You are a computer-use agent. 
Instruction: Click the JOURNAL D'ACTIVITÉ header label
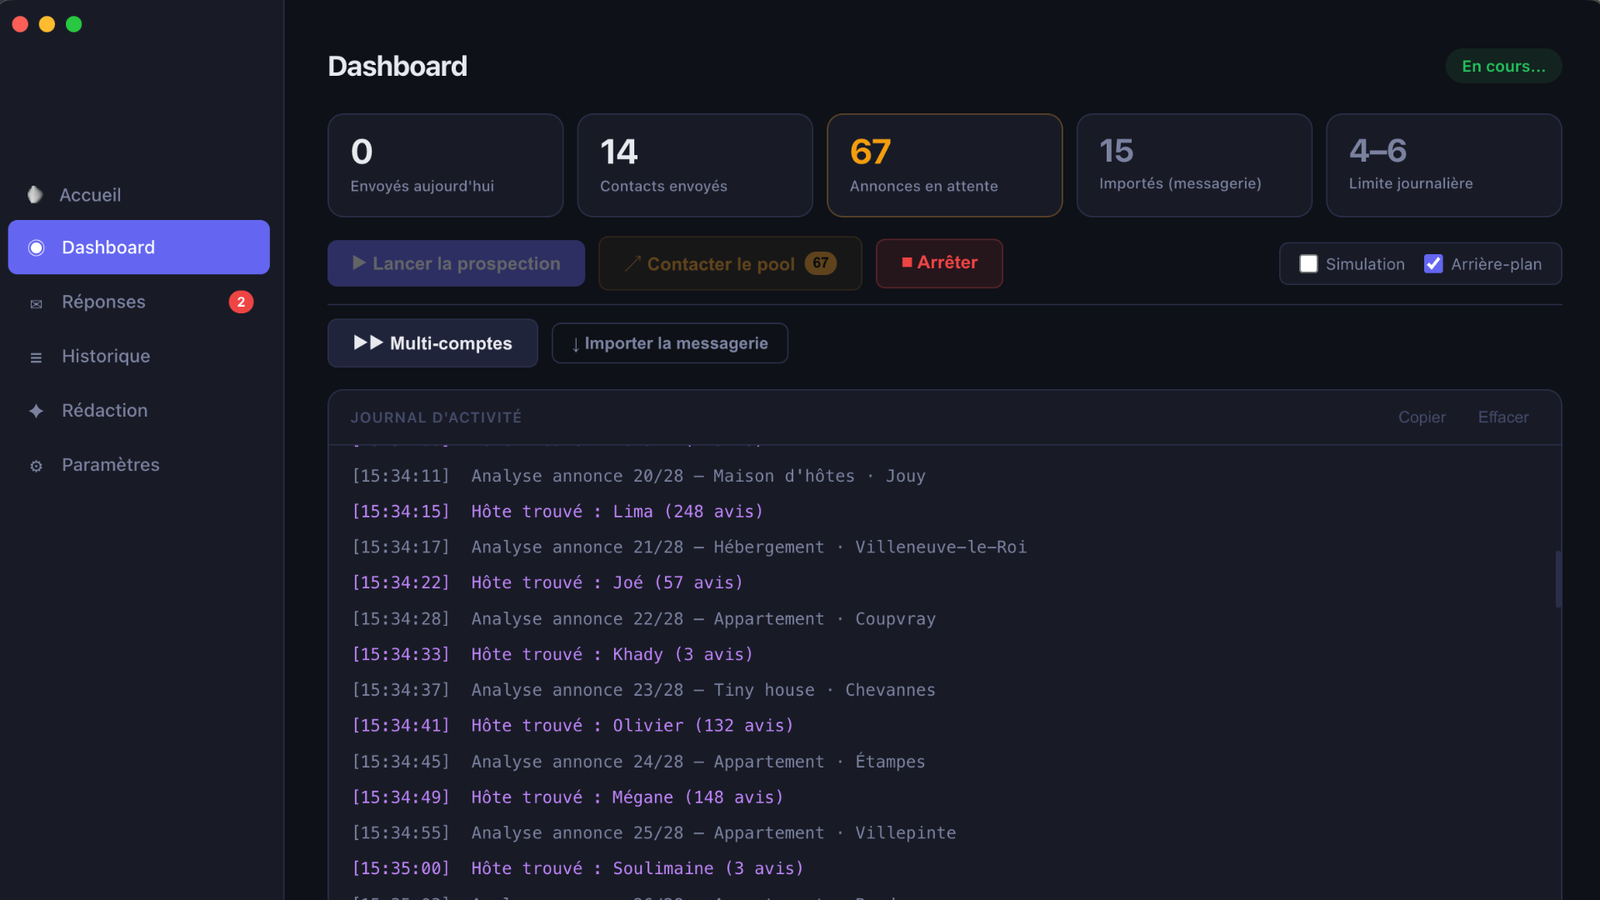[436, 417]
